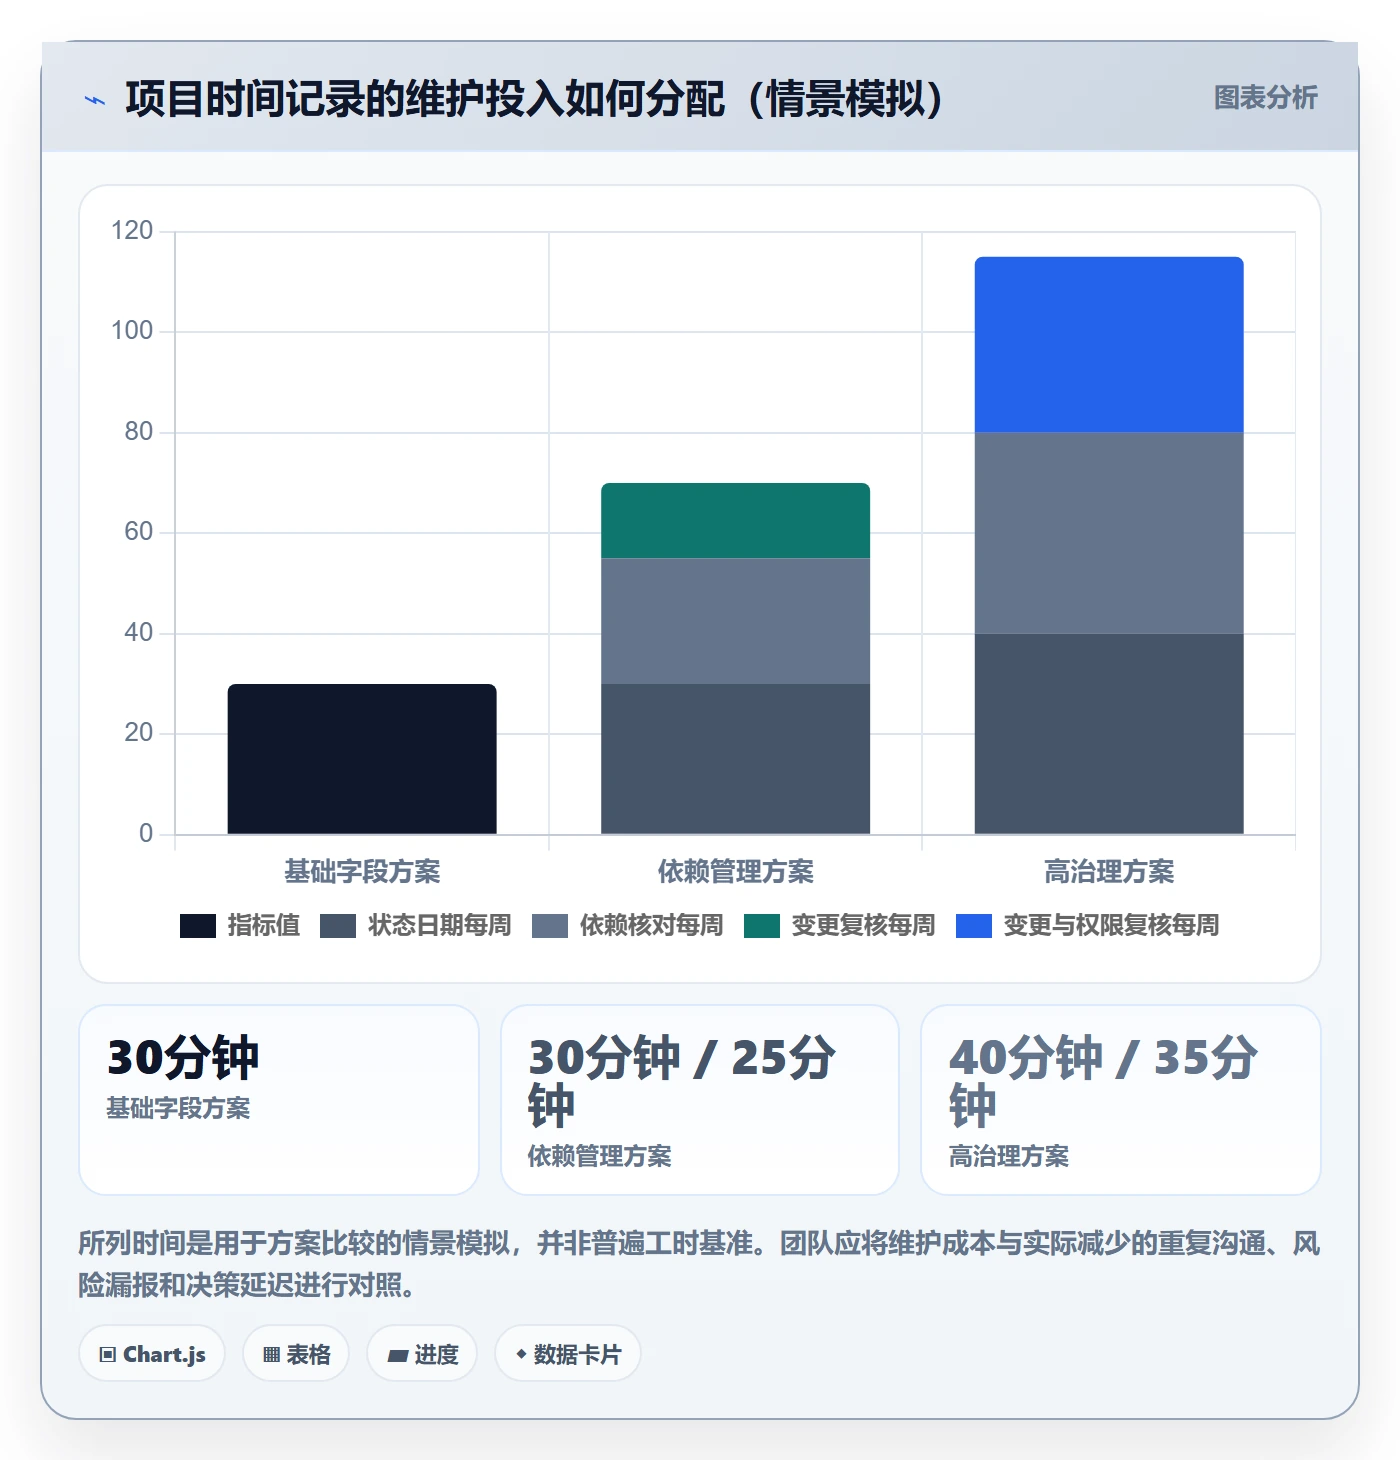Screen dimensions: 1400x1460
Task: Select the 表格 tag
Action: (296, 1354)
